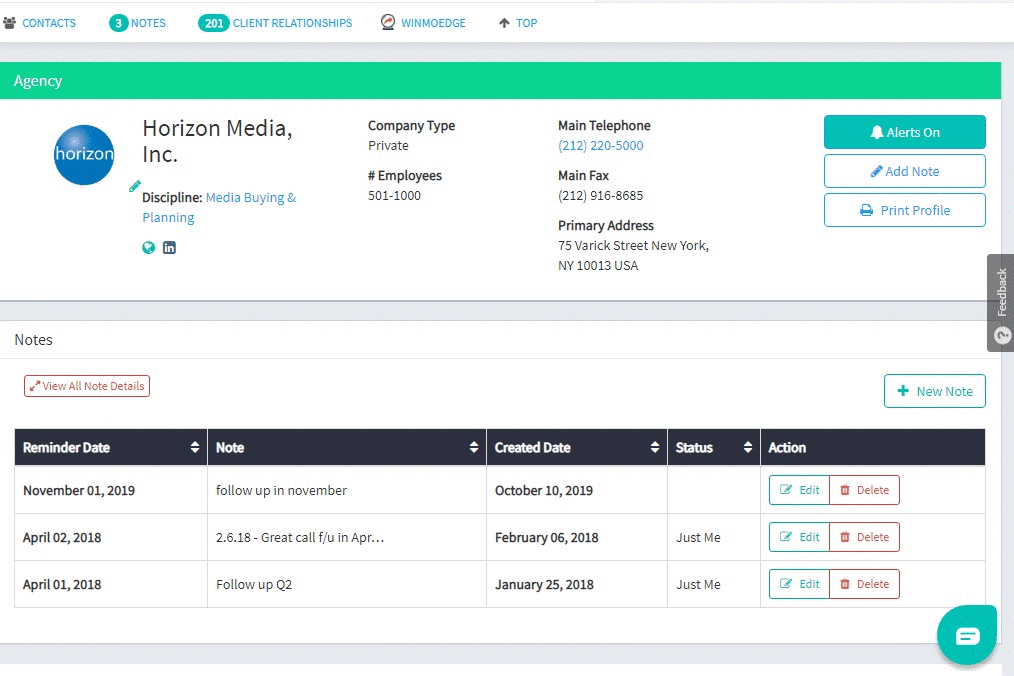Click the green pencil edit discipline icon
This screenshot has width=1014, height=676.
click(135, 186)
